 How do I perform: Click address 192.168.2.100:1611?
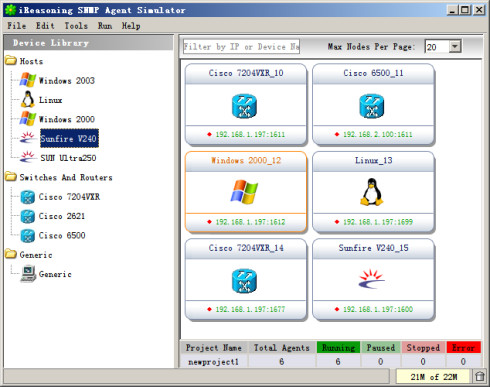tap(378, 134)
